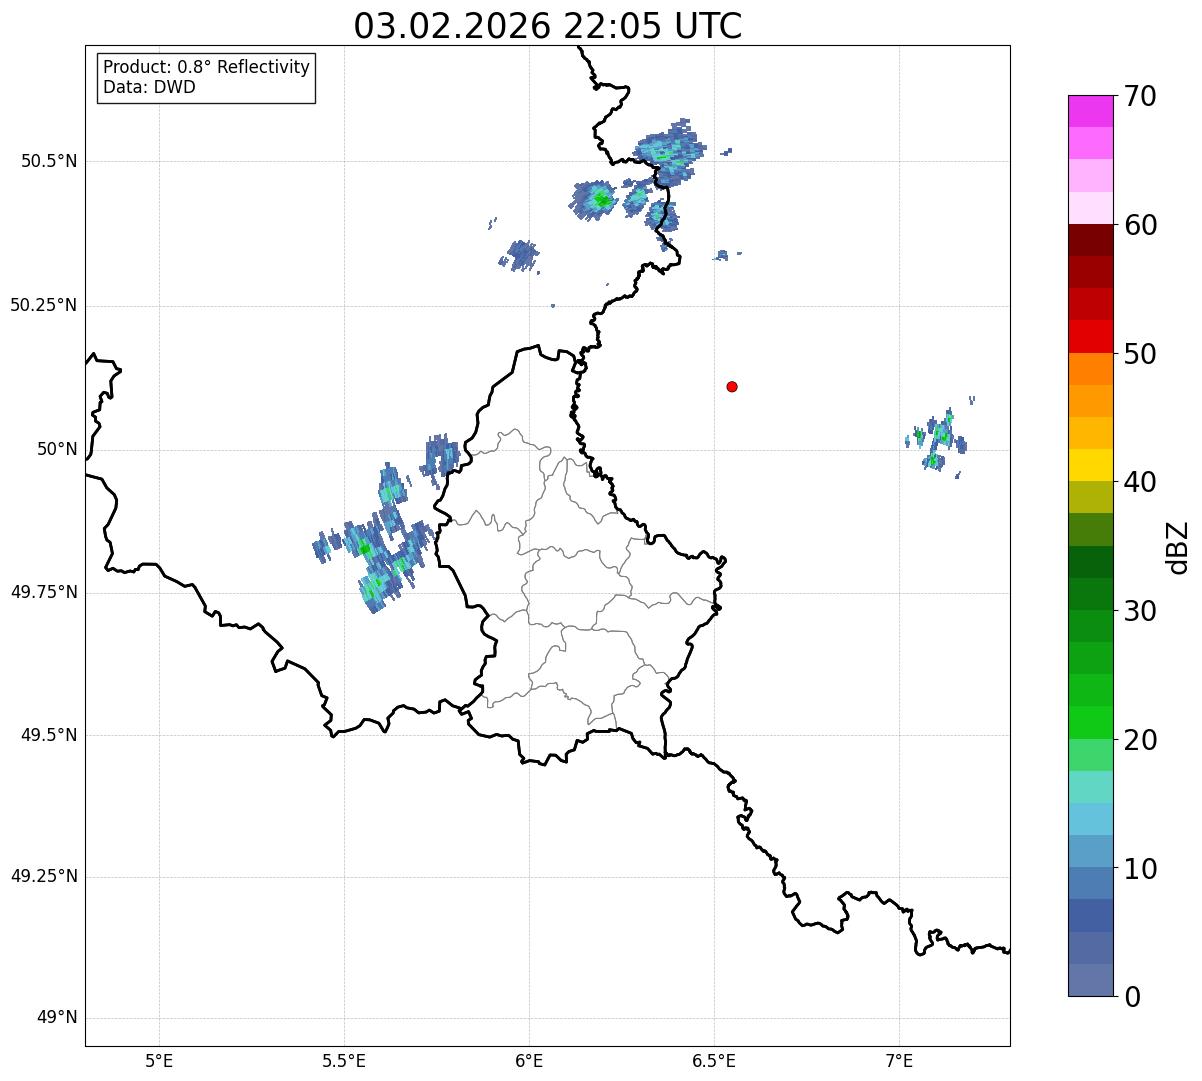Click the radar echo cluster near 7°E 50°N
The image size is (1202, 1081).
pos(940,438)
